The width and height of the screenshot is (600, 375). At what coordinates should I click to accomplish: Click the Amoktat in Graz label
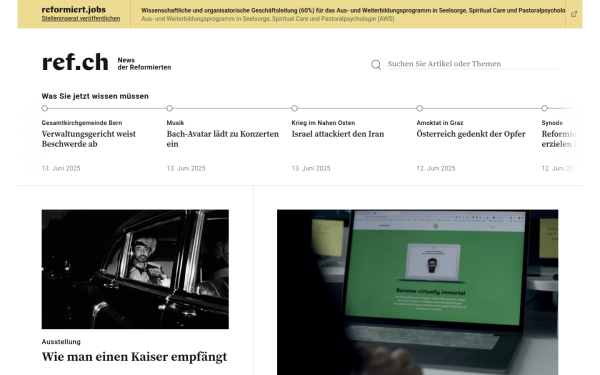click(440, 123)
